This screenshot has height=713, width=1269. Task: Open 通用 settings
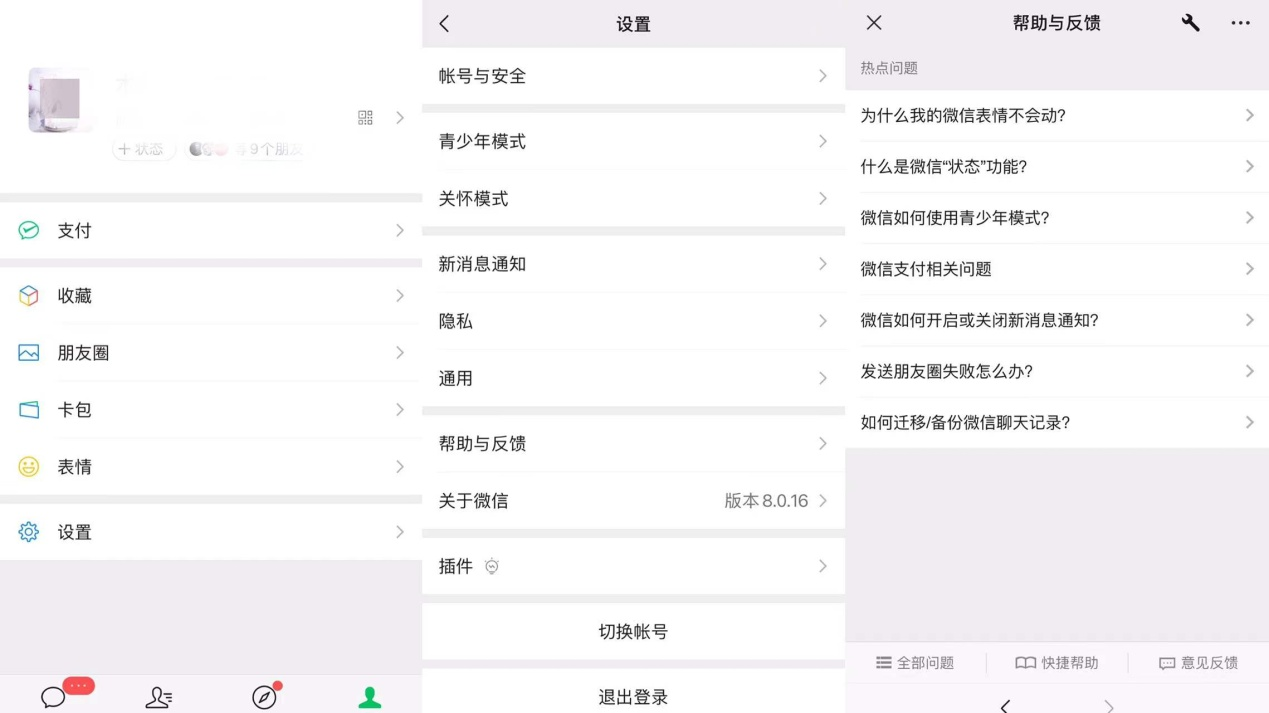pos(634,378)
